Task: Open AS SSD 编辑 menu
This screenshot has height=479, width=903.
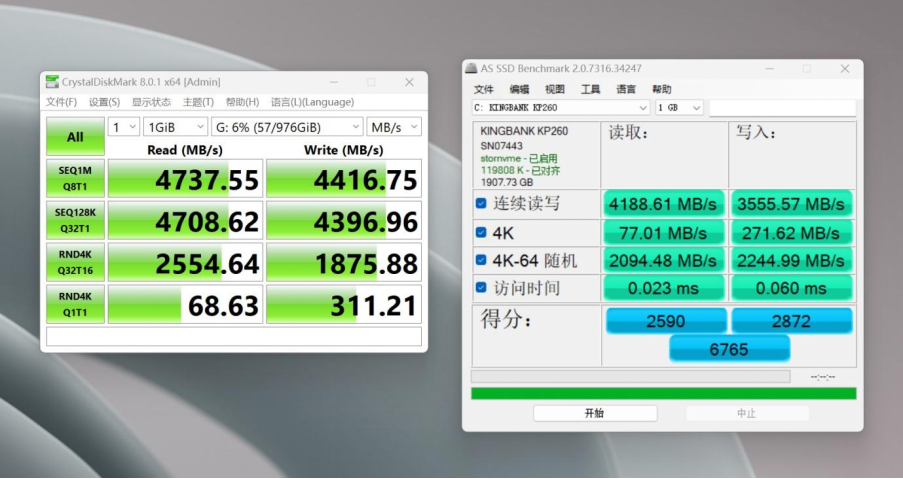Action: [519, 89]
